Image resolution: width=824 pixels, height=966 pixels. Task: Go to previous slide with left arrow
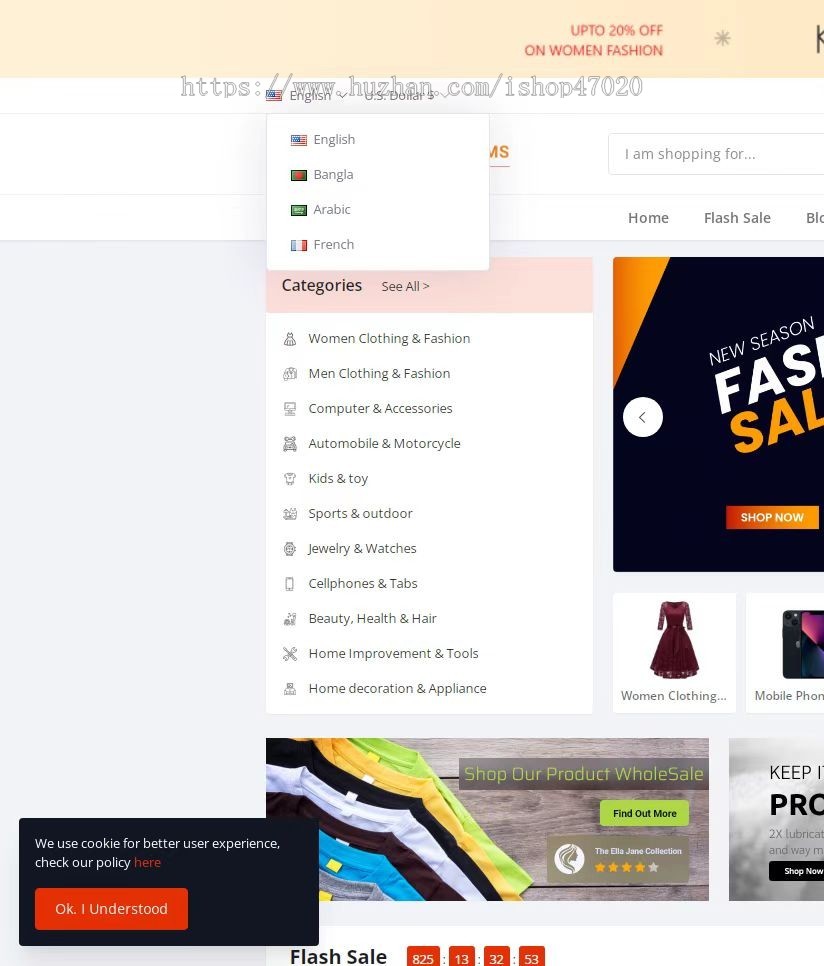pos(642,417)
